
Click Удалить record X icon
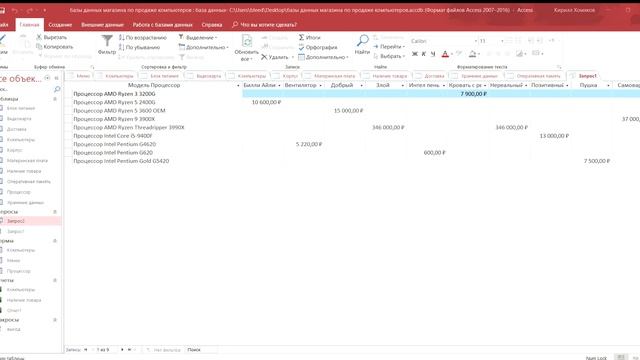tap(264, 57)
